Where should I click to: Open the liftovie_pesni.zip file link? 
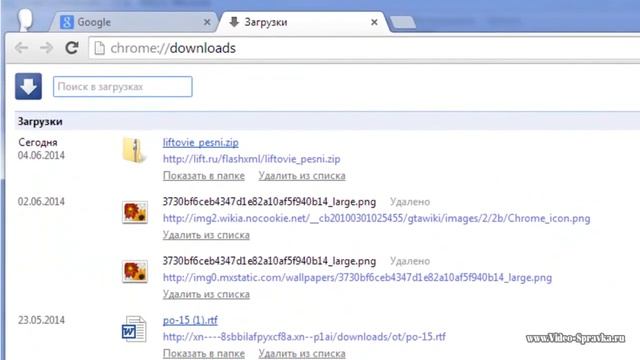[201, 142]
